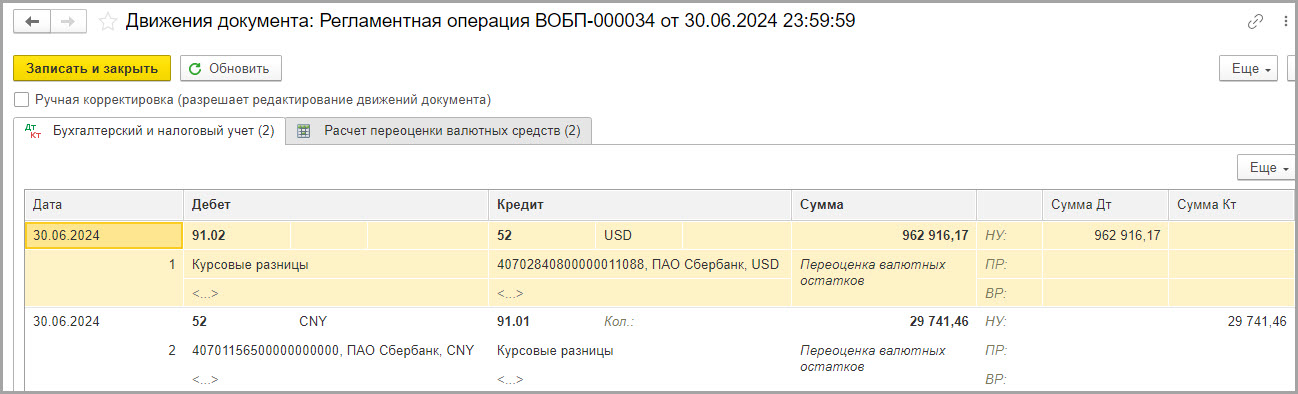Click the Дебет column header
This screenshot has width=1298, height=394.
(x=335, y=204)
